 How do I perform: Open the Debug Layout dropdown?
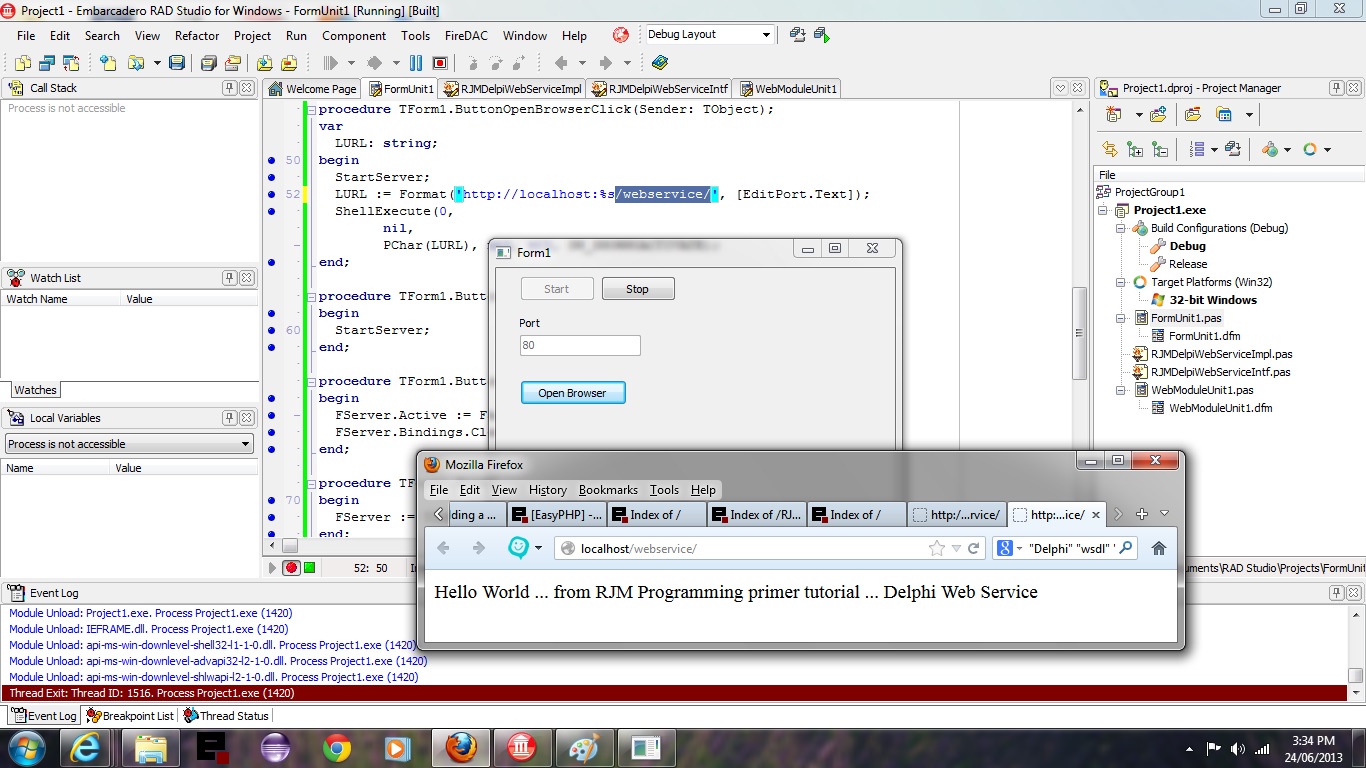tap(766, 34)
